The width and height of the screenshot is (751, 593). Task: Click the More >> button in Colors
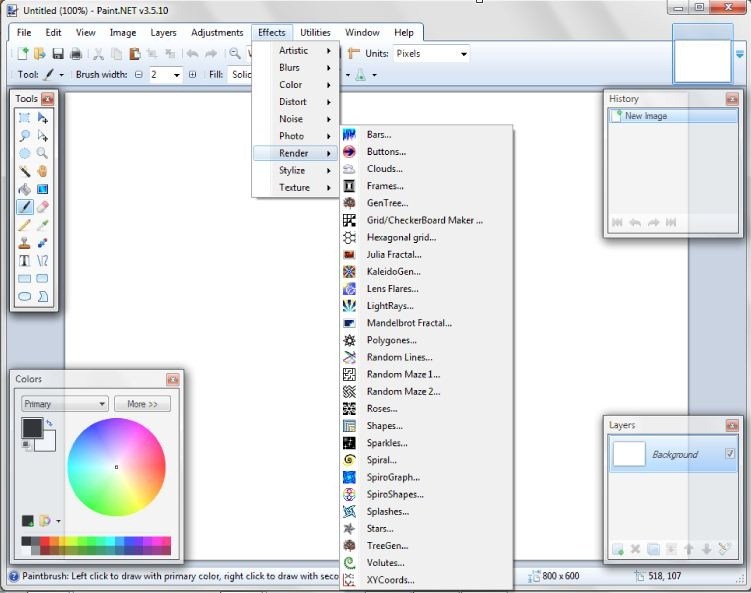[x=142, y=404]
